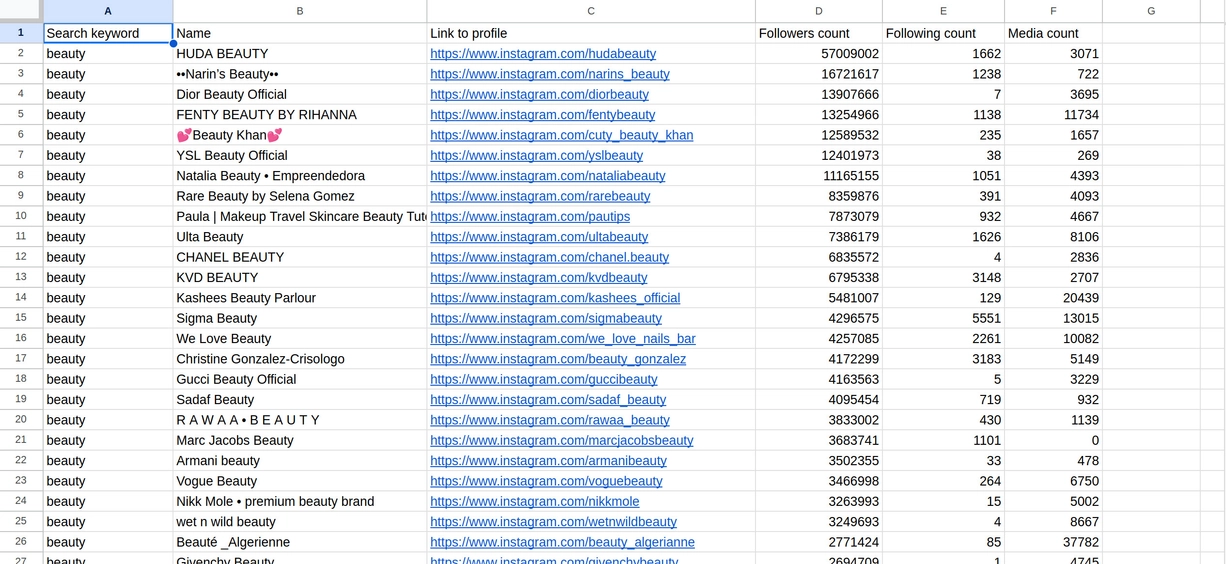Click the 'Search keyword' header cell
This screenshot has width=1226, height=564.
[108, 33]
